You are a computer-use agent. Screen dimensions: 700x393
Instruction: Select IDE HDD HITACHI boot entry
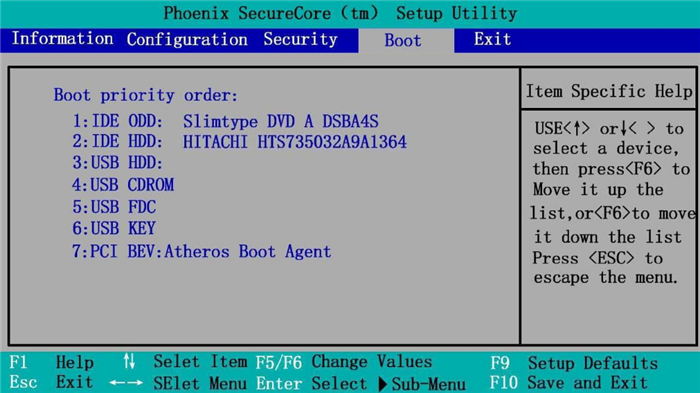coord(240,142)
